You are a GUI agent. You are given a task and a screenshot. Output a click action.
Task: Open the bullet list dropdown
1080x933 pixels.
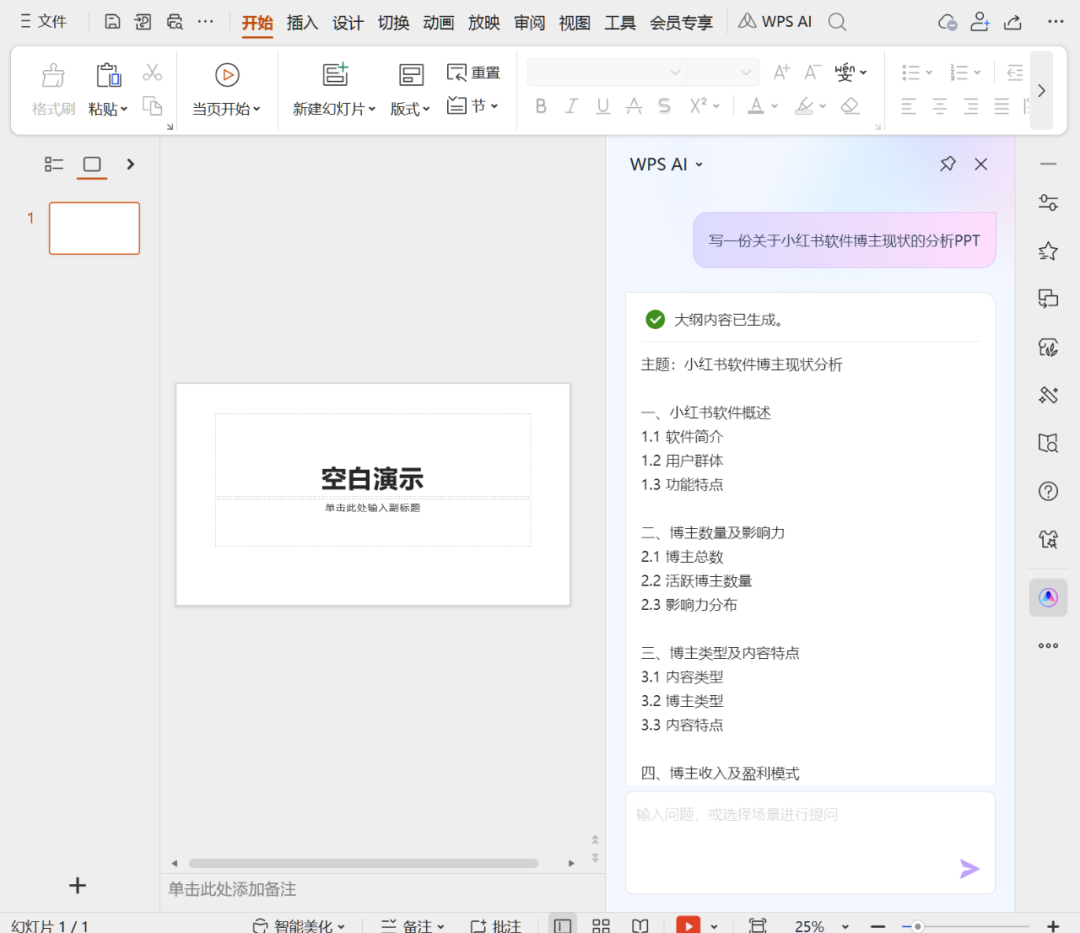pyautogui.click(x=929, y=72)
